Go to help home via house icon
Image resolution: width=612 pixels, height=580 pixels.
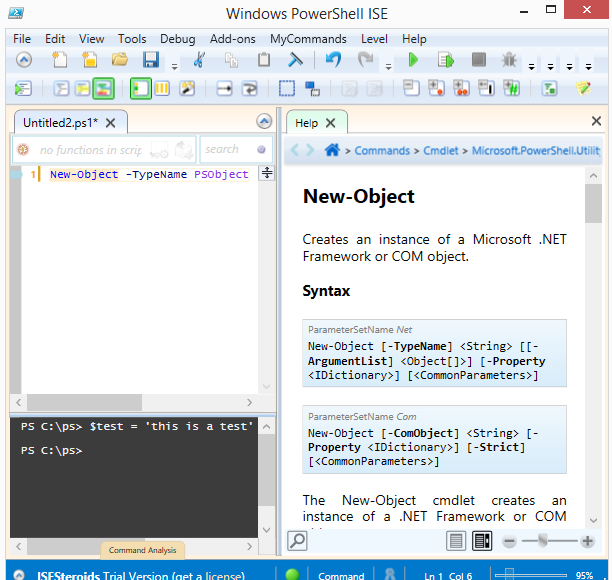(332, 150)
